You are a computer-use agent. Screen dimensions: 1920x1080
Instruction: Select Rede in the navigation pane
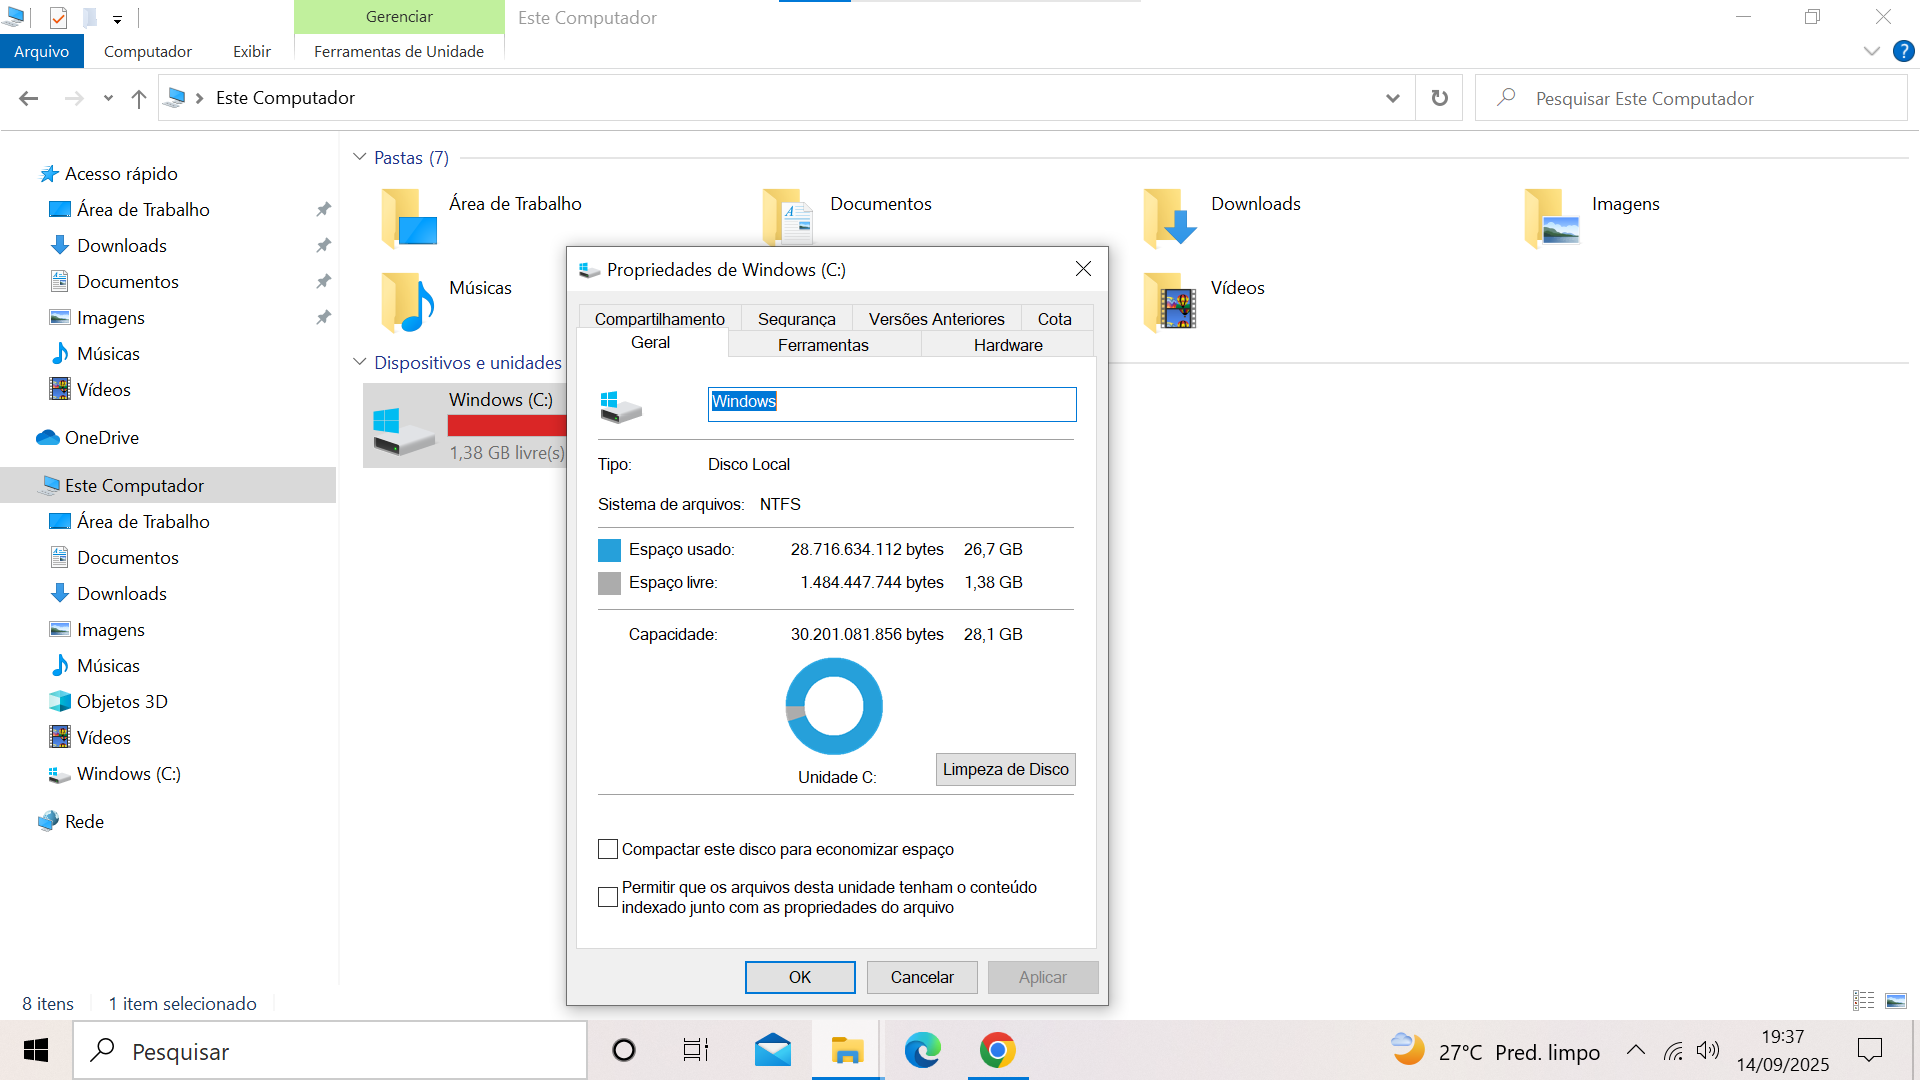(84, 821)
